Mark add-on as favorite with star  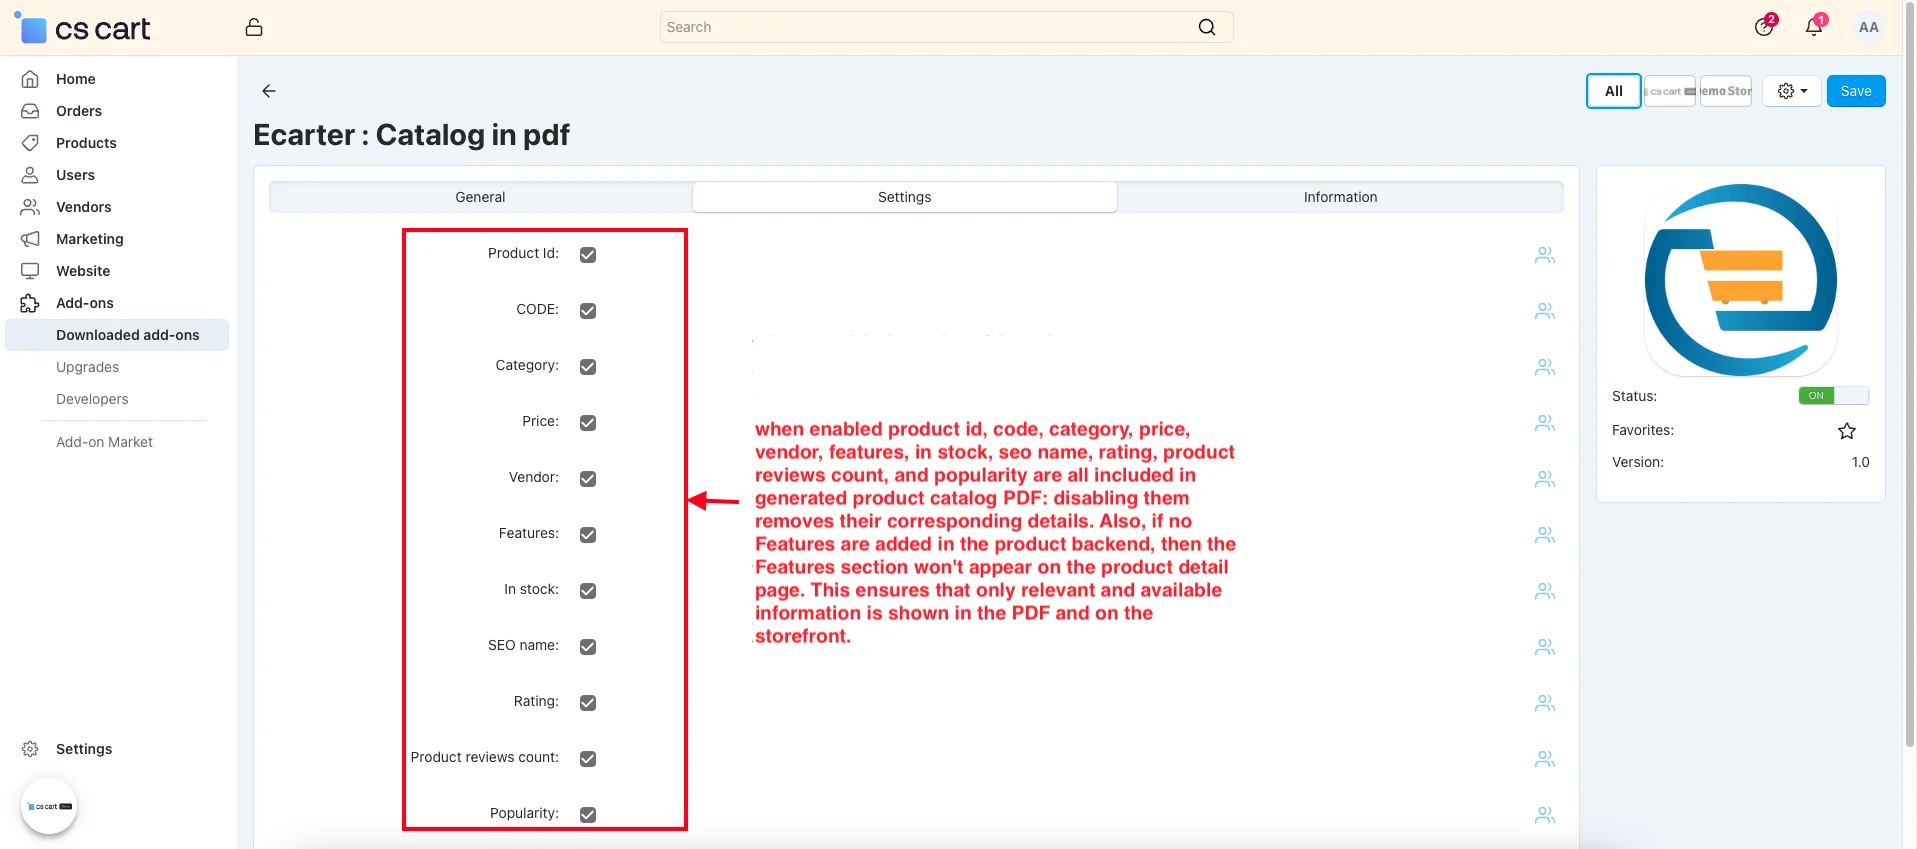point(1846,431)
